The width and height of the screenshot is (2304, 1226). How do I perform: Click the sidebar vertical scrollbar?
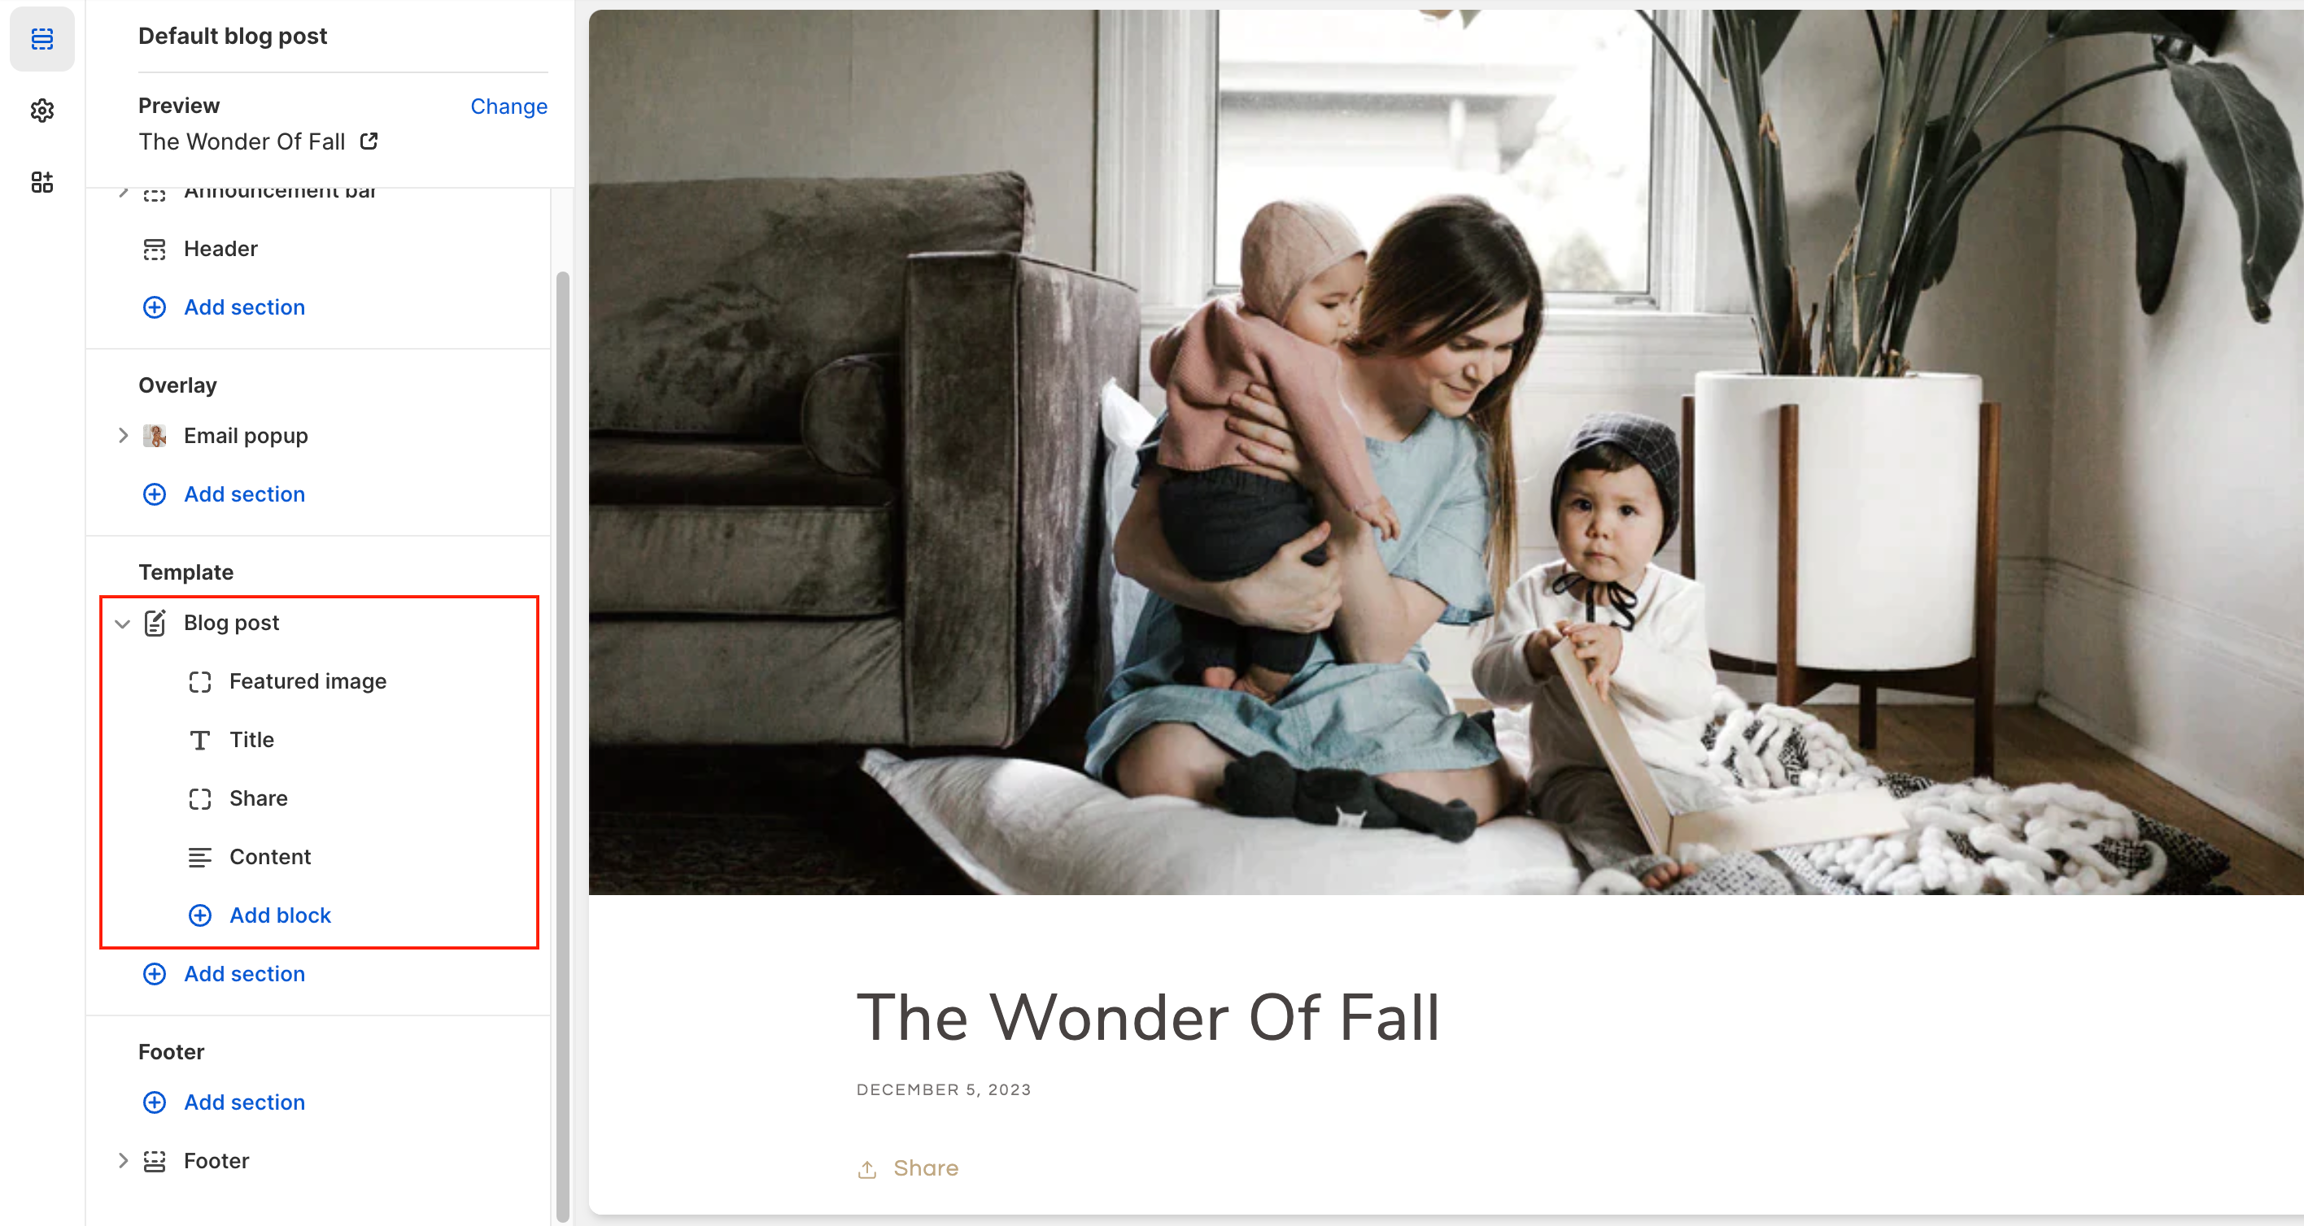pyautogui.click(x=563, y=745)
